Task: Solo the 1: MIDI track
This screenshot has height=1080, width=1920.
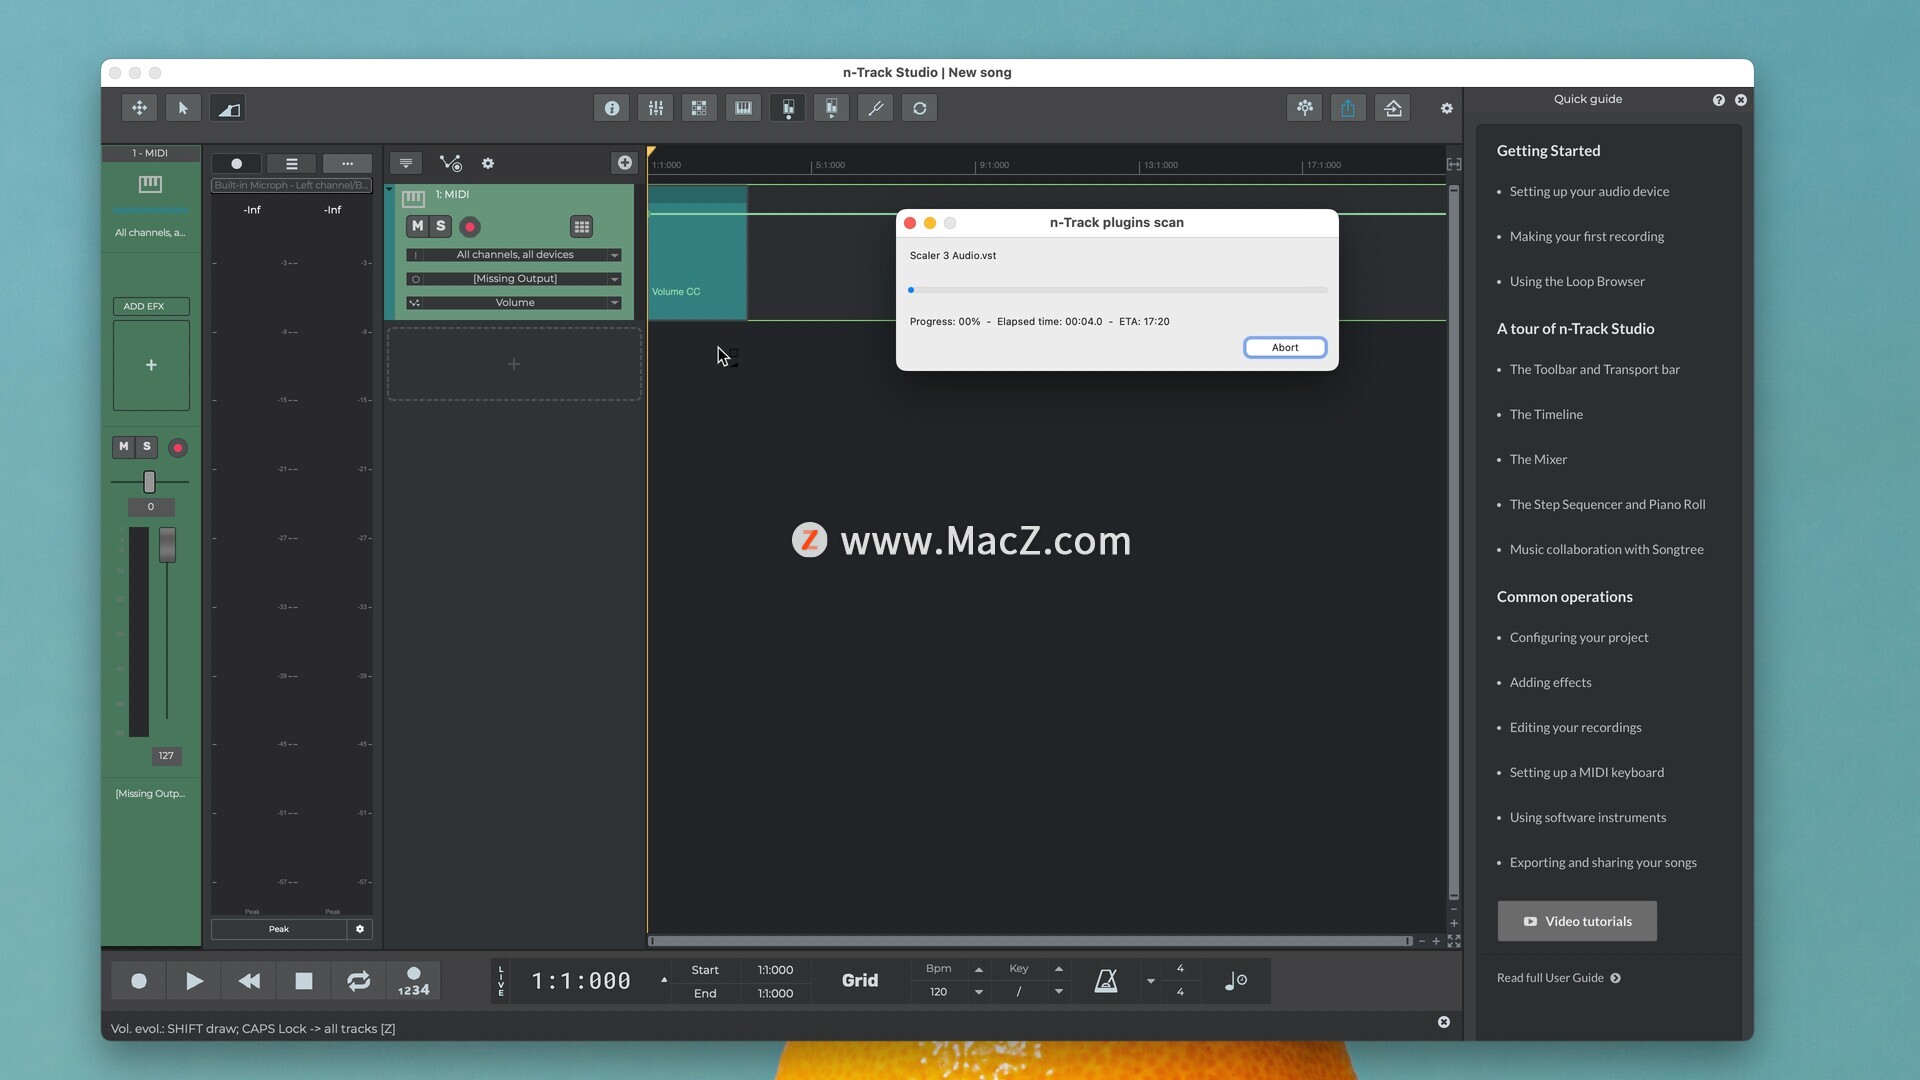Action: click(441, 226)
